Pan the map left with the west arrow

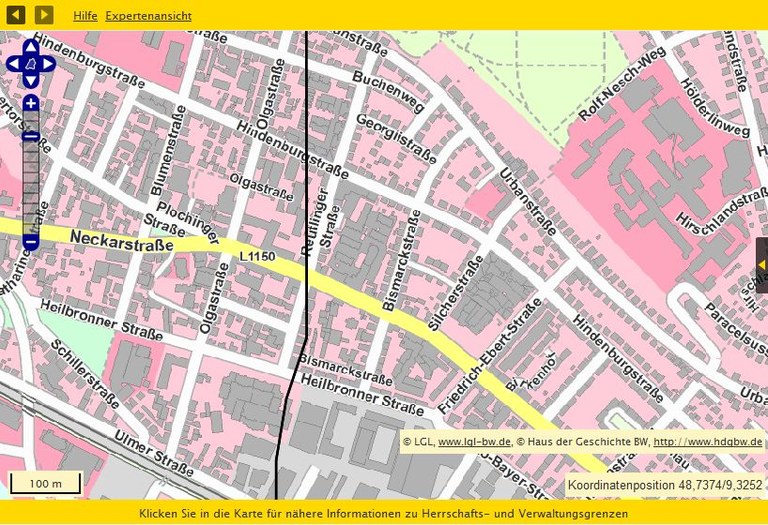[x=13, y=65]
